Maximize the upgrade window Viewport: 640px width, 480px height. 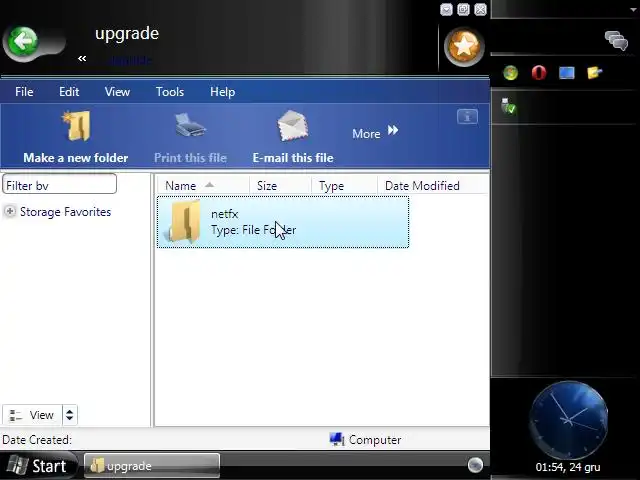pyautogui.click(x=463, y=9)
